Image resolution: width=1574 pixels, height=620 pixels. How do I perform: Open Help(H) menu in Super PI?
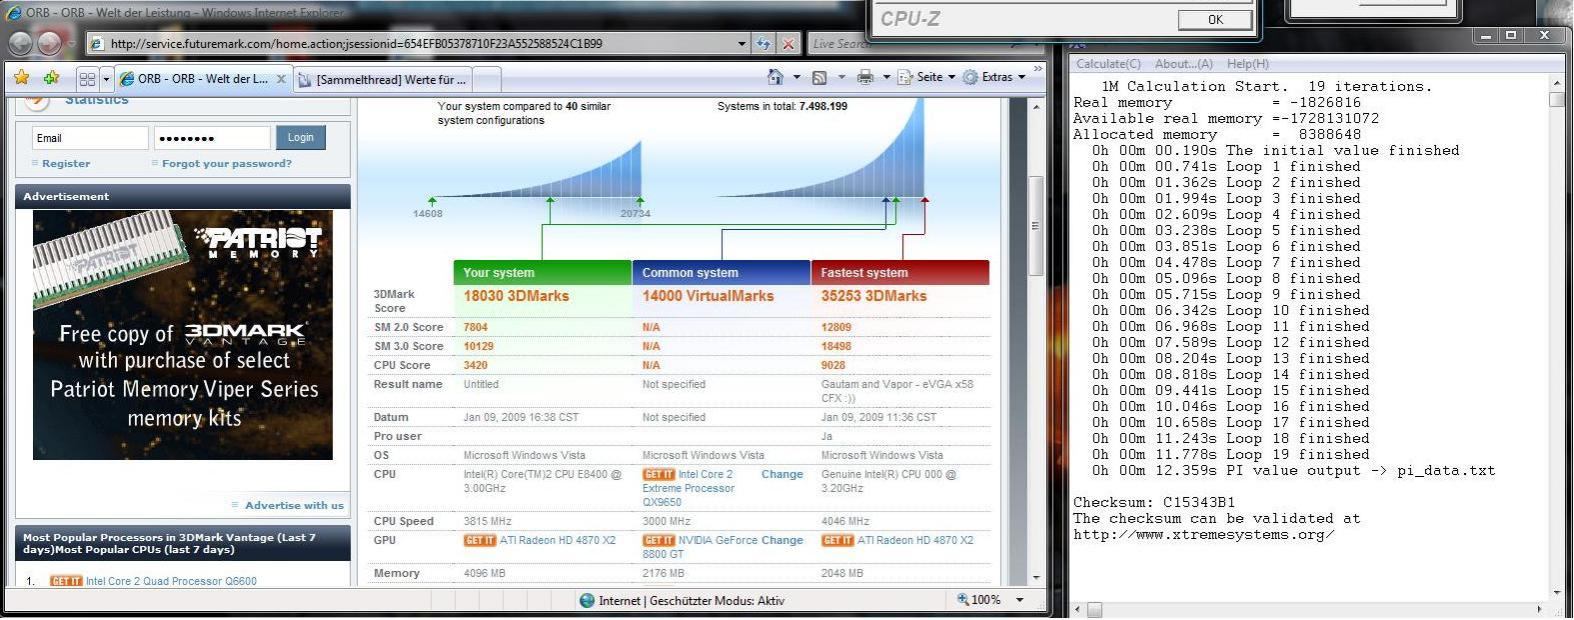[x=1248, y=64]
